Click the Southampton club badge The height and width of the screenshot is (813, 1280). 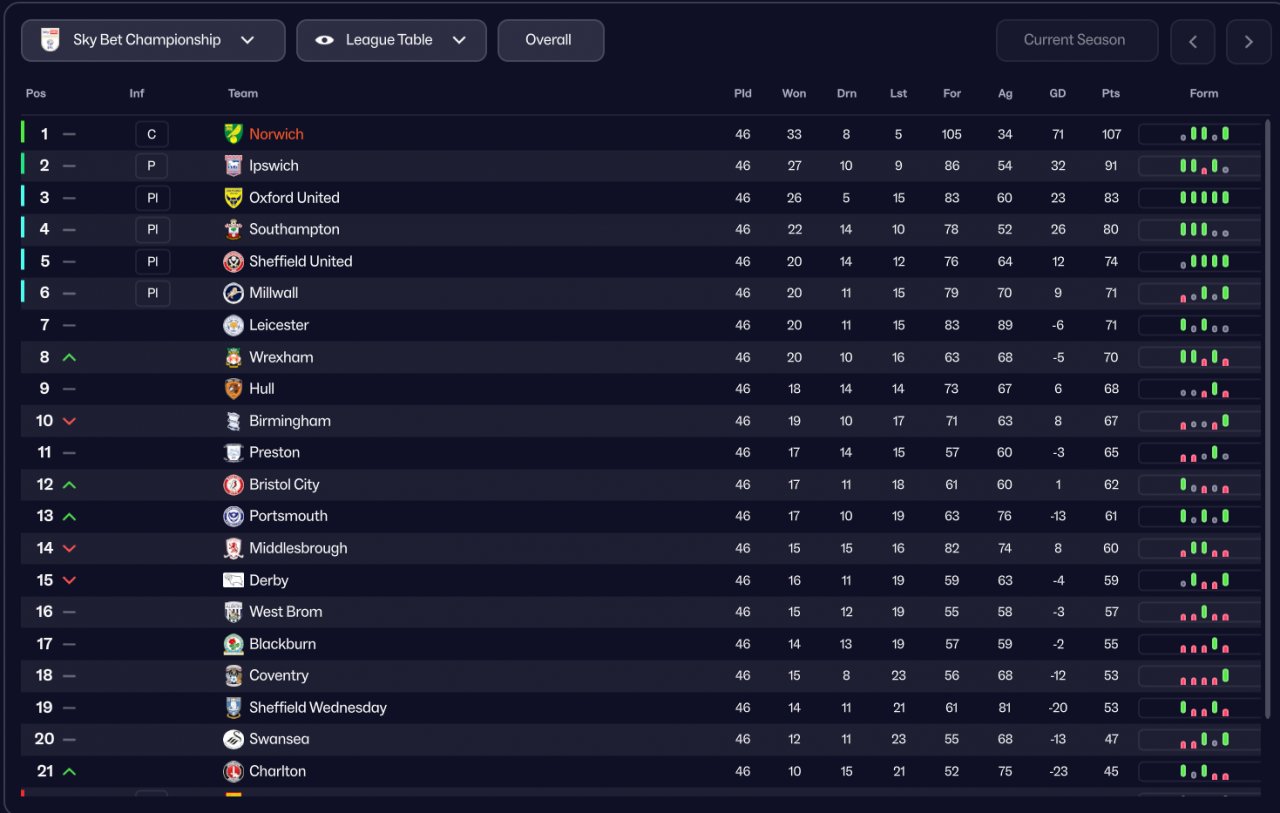(x=233, y=230)
